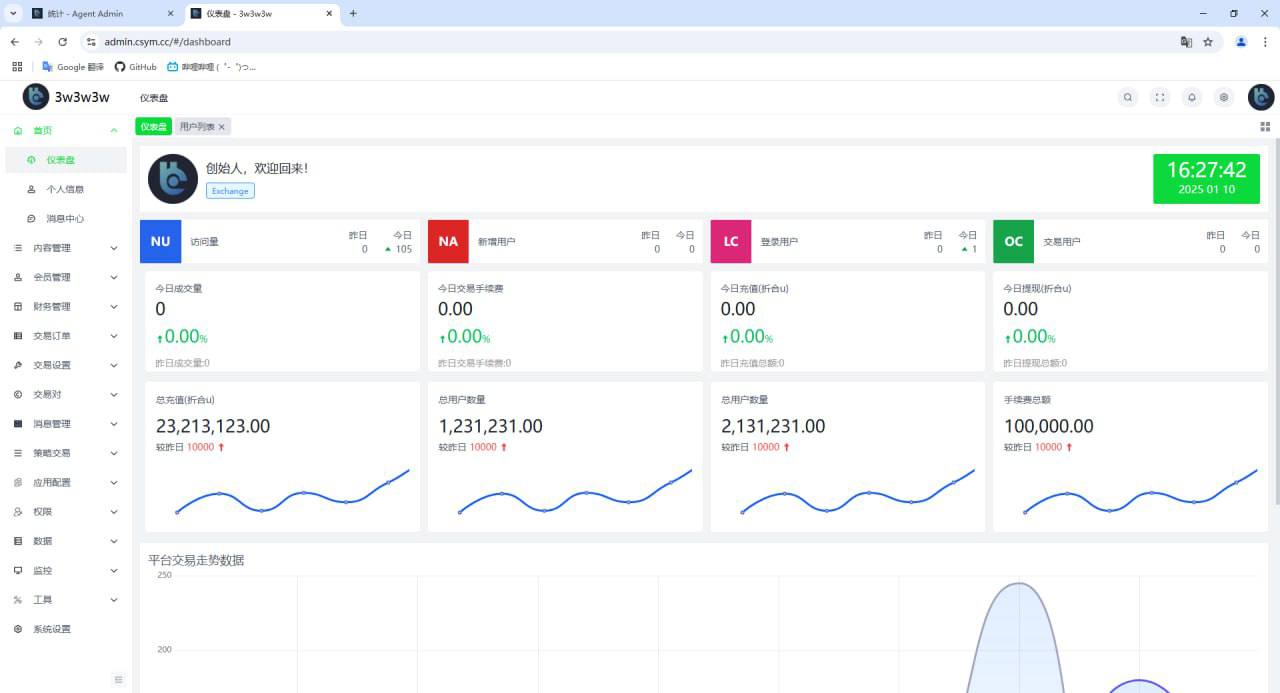This screenshot has width=1280, height=693.
Task: Open 个人信息 in the sidebar
Action: 65,189
